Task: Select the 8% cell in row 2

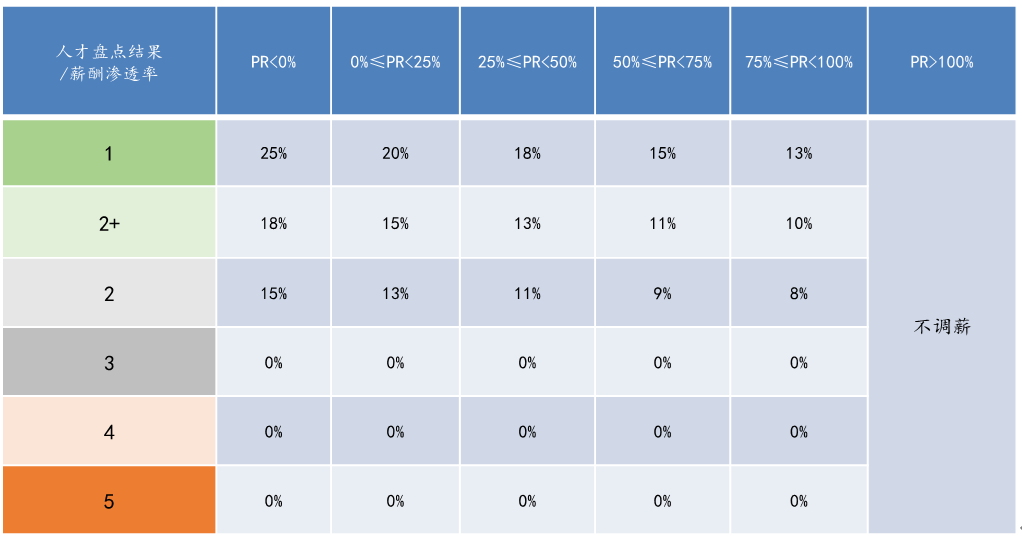Action: click(799, 293)
